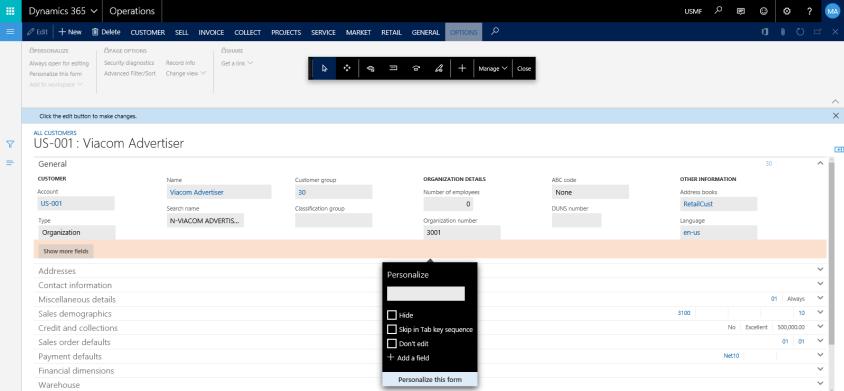The width and height of the screenshot is (844, 391).
Task: Click the Name field Viacom Advertiser
Action: [x=219, y=192]
